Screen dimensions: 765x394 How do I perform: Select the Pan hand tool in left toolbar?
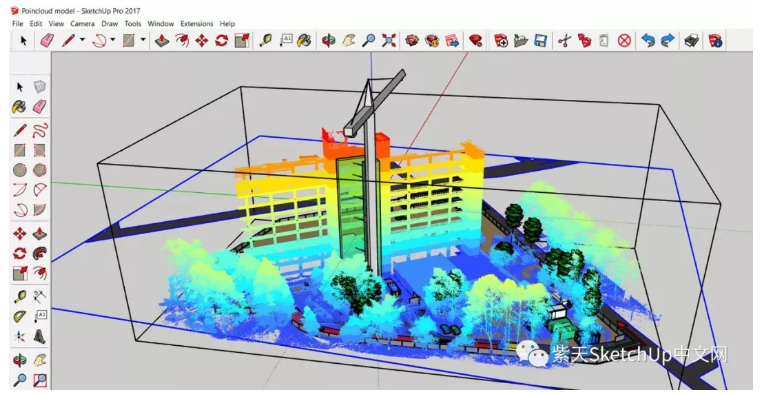pos(40,360)
